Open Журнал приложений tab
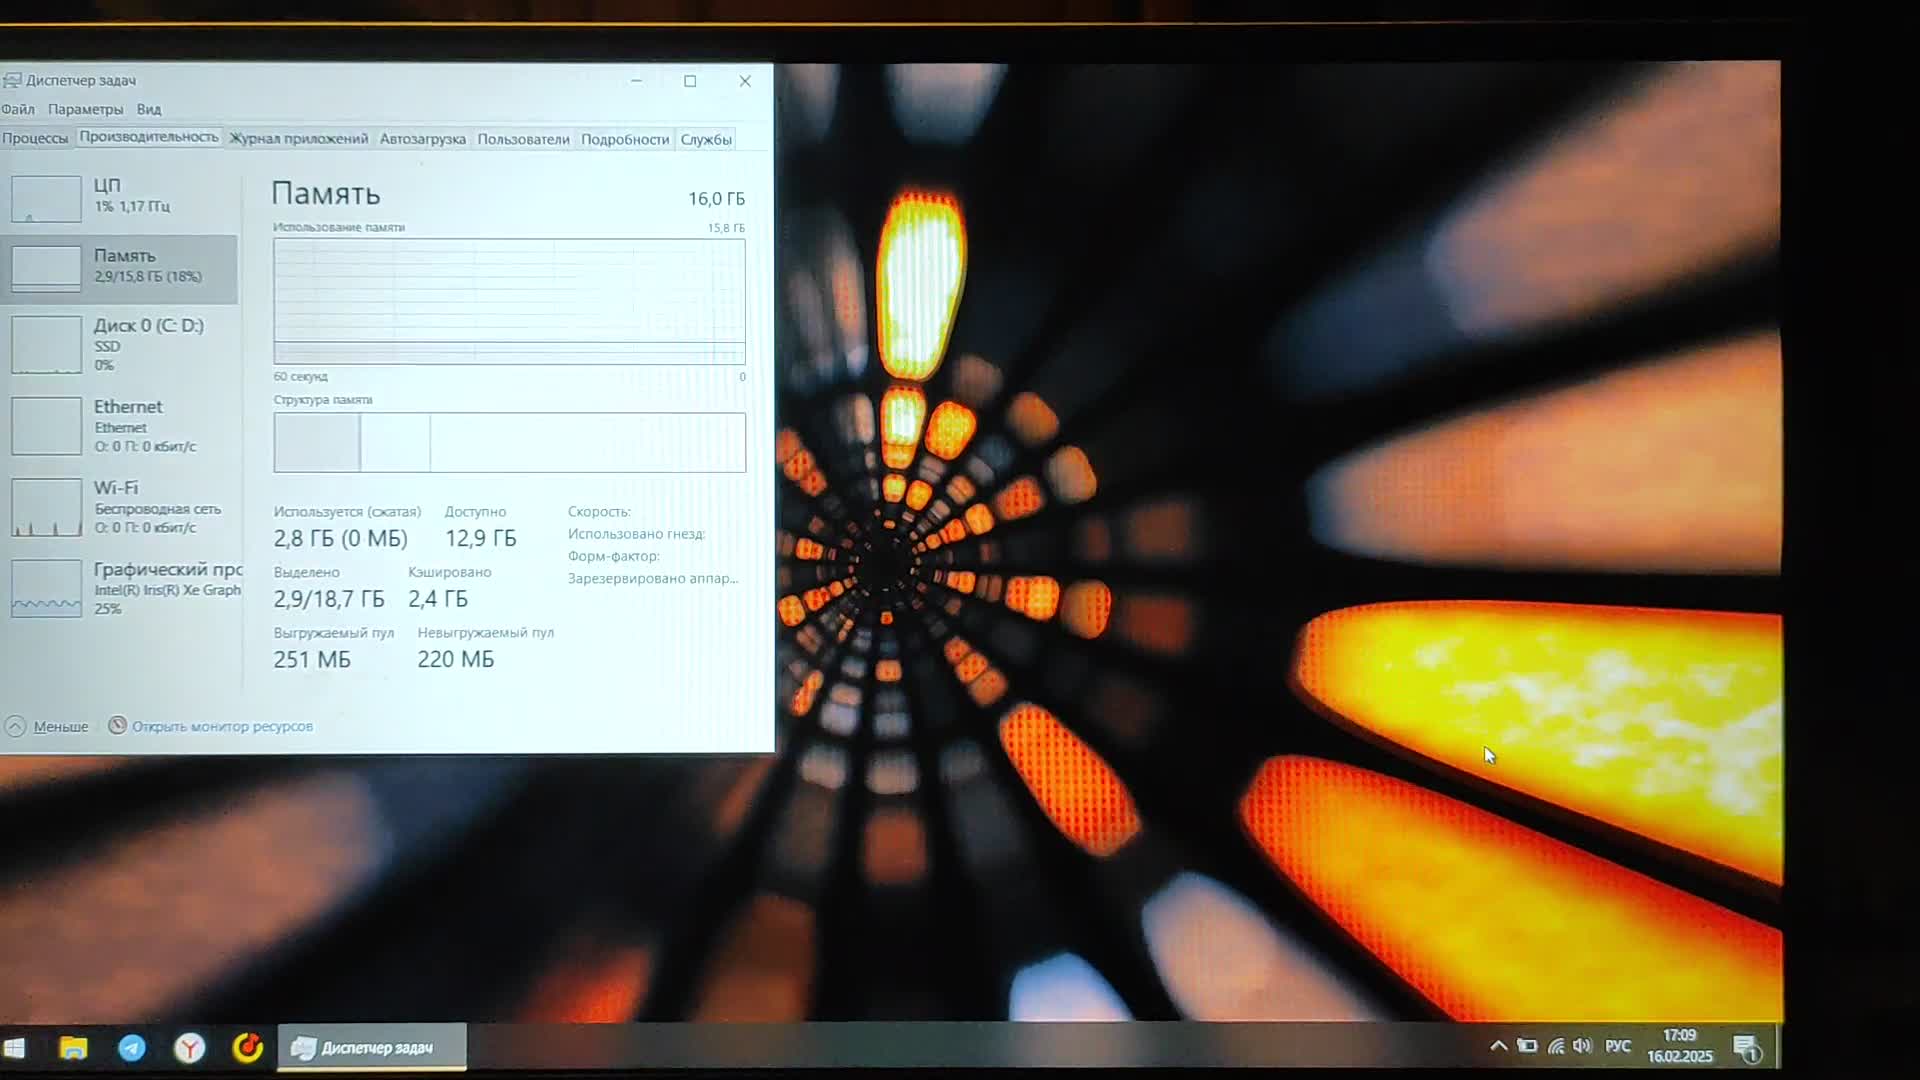This screenshot has width=1920, height=1080. (298, 139)
